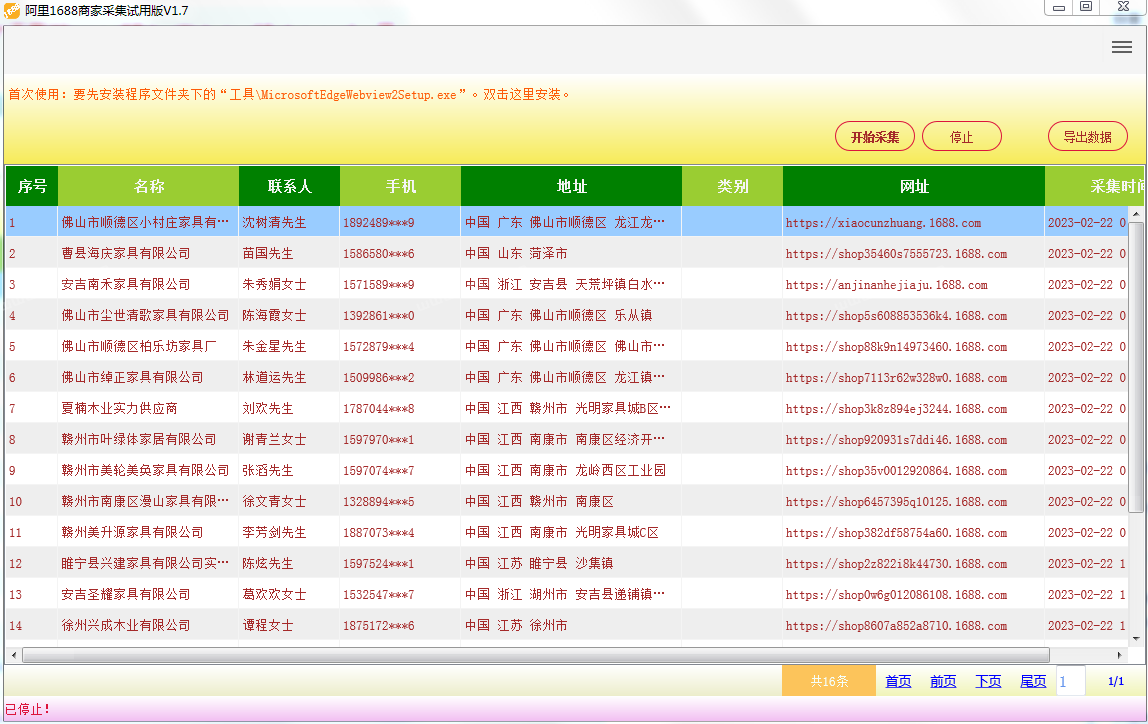Click address 中国 山东 菏泽市

click(x=516, y=253)
